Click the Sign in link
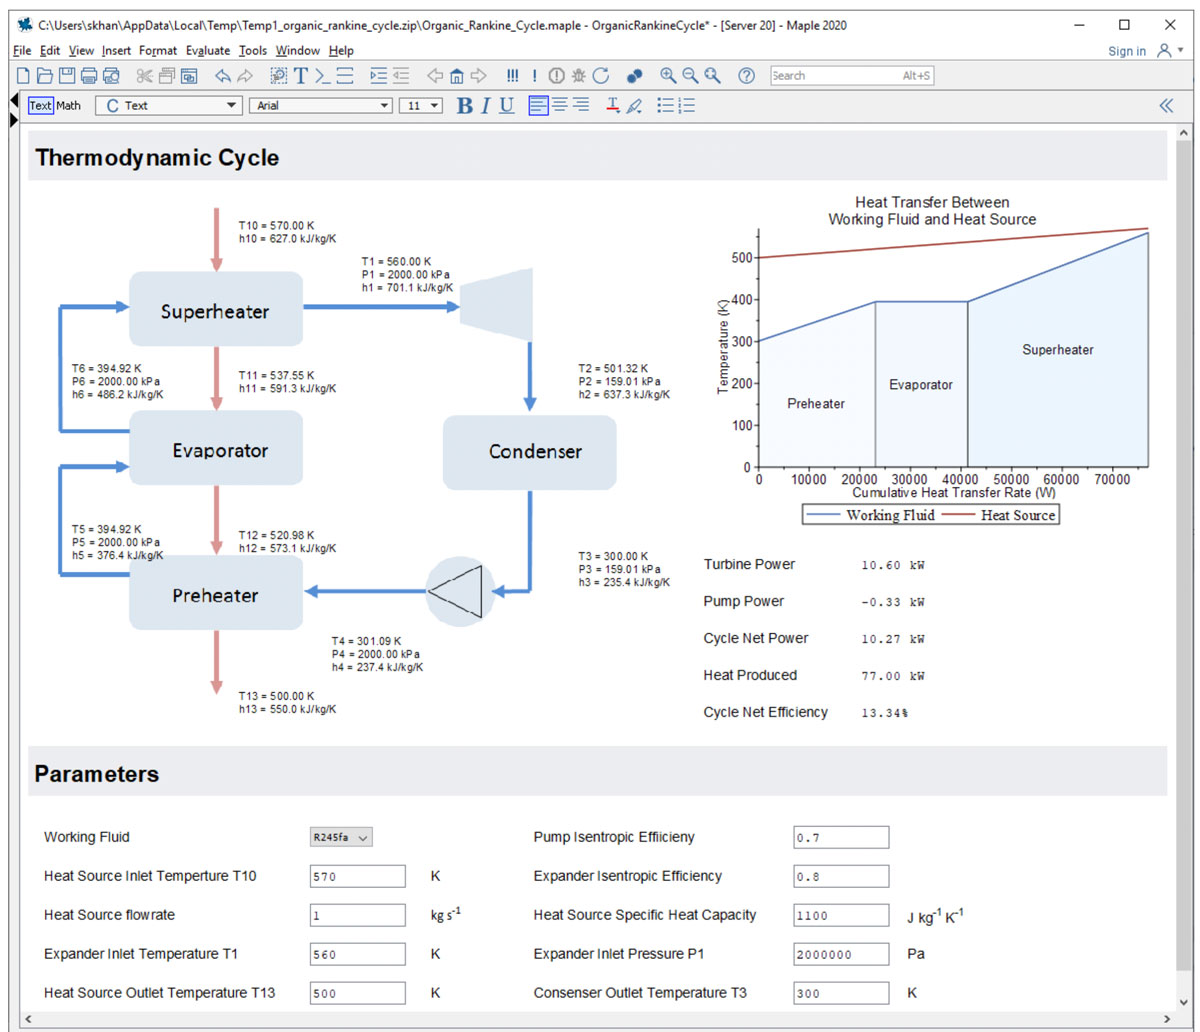Viewport: 1200px width, 1032px height. (x=1127, y=51)
